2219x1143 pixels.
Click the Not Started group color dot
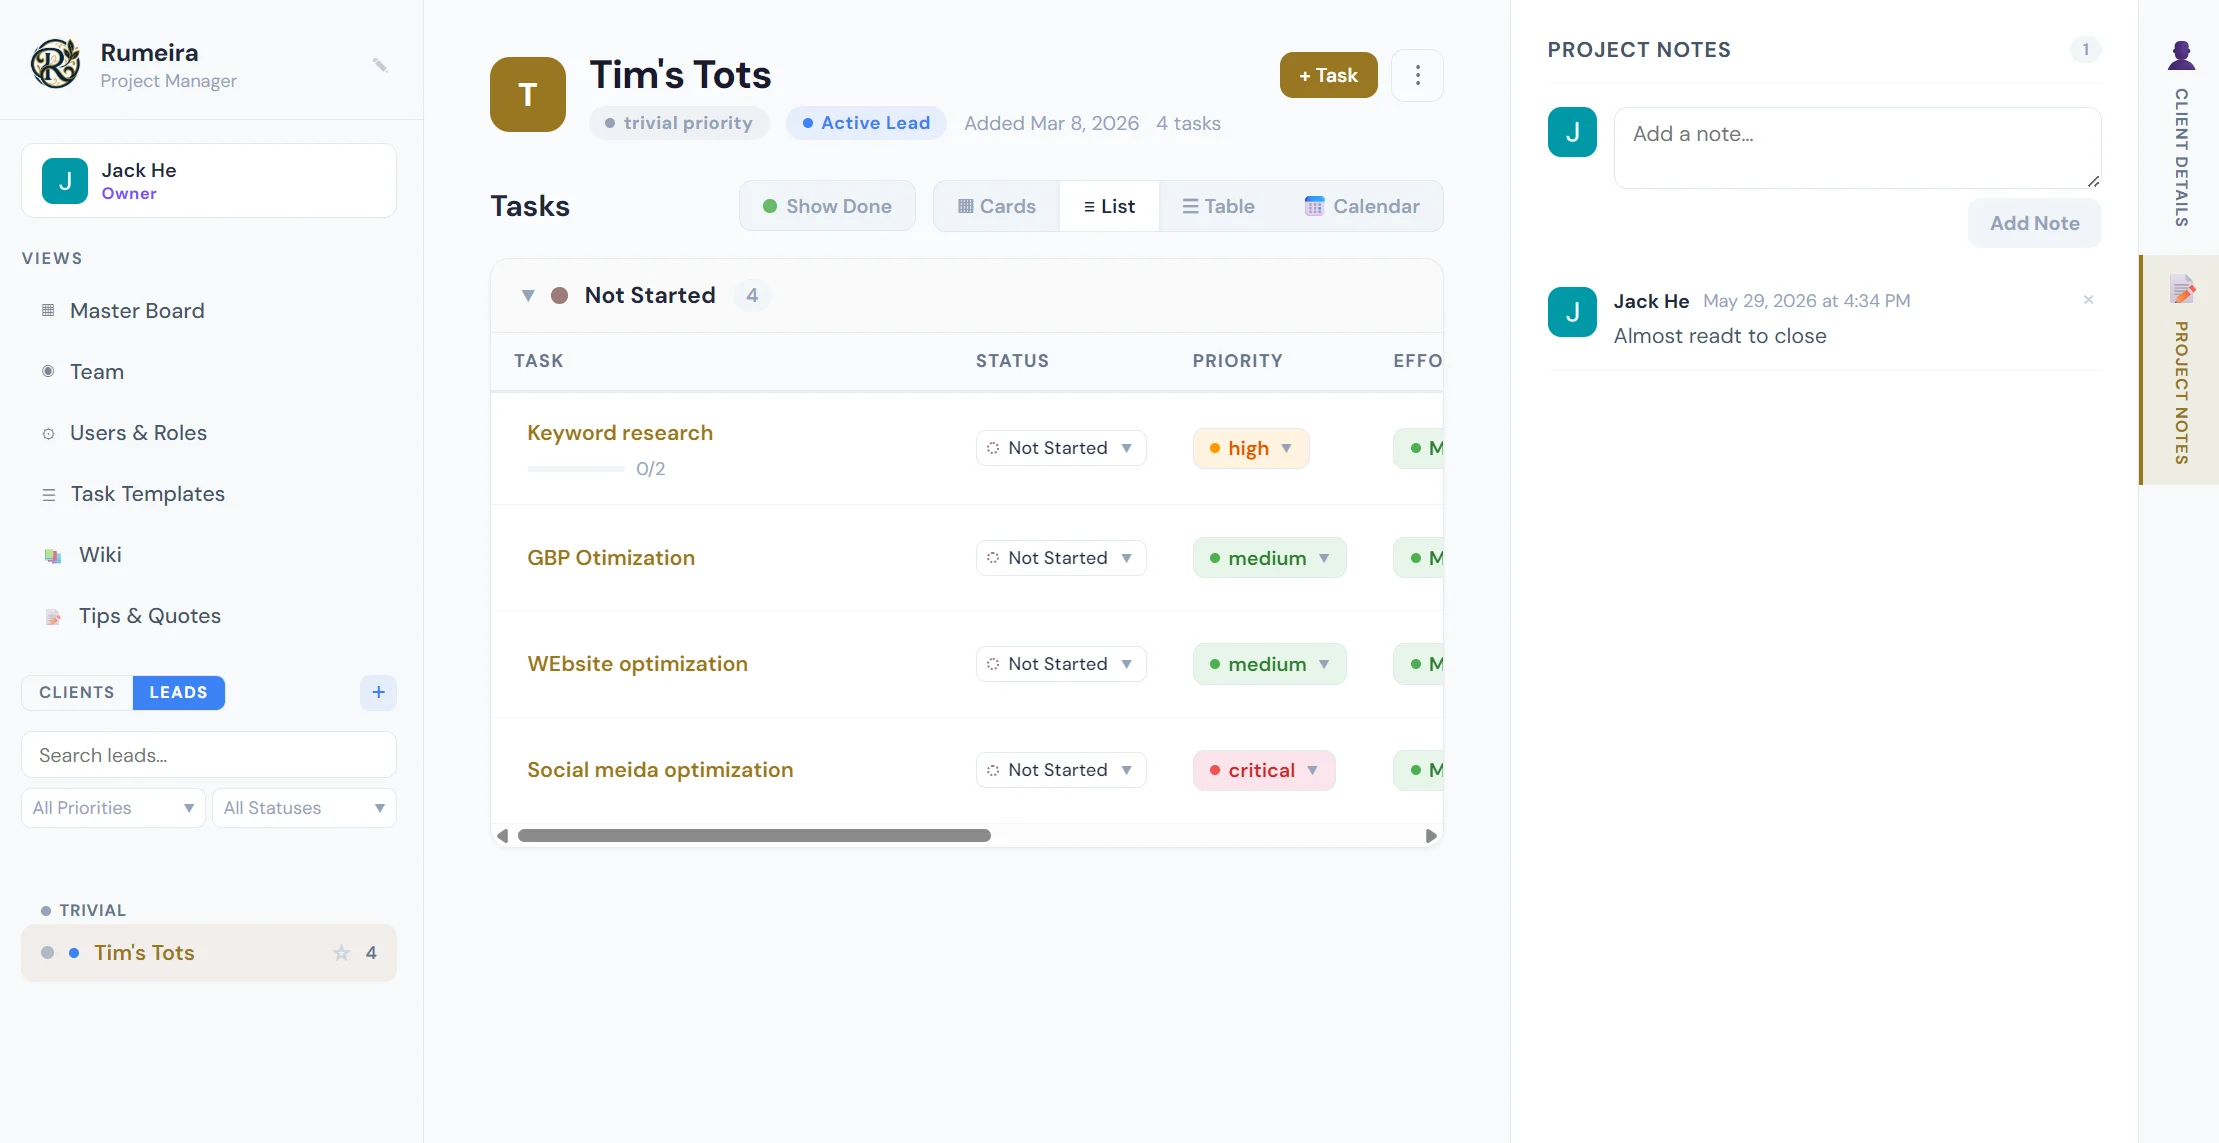pyautogui.click(x=560, y=295)
